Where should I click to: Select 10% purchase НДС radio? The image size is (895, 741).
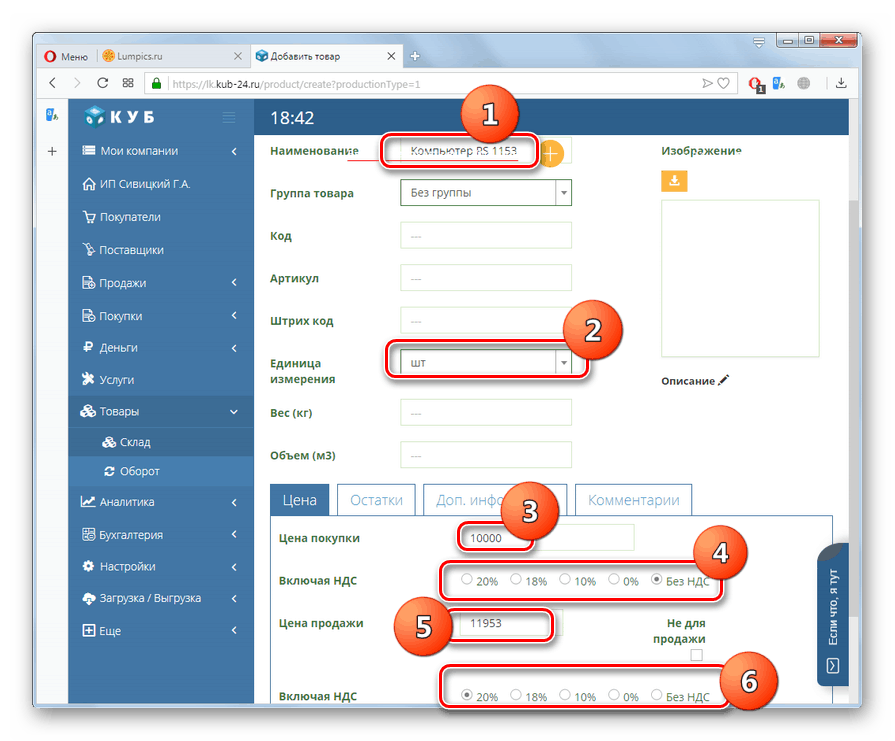pyautogui.click(x=565, y=579)
